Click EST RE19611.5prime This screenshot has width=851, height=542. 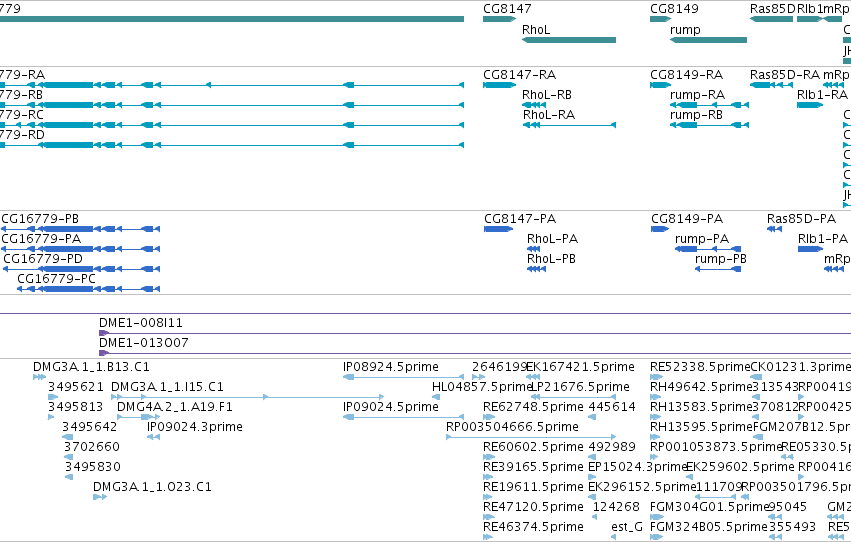534,487
